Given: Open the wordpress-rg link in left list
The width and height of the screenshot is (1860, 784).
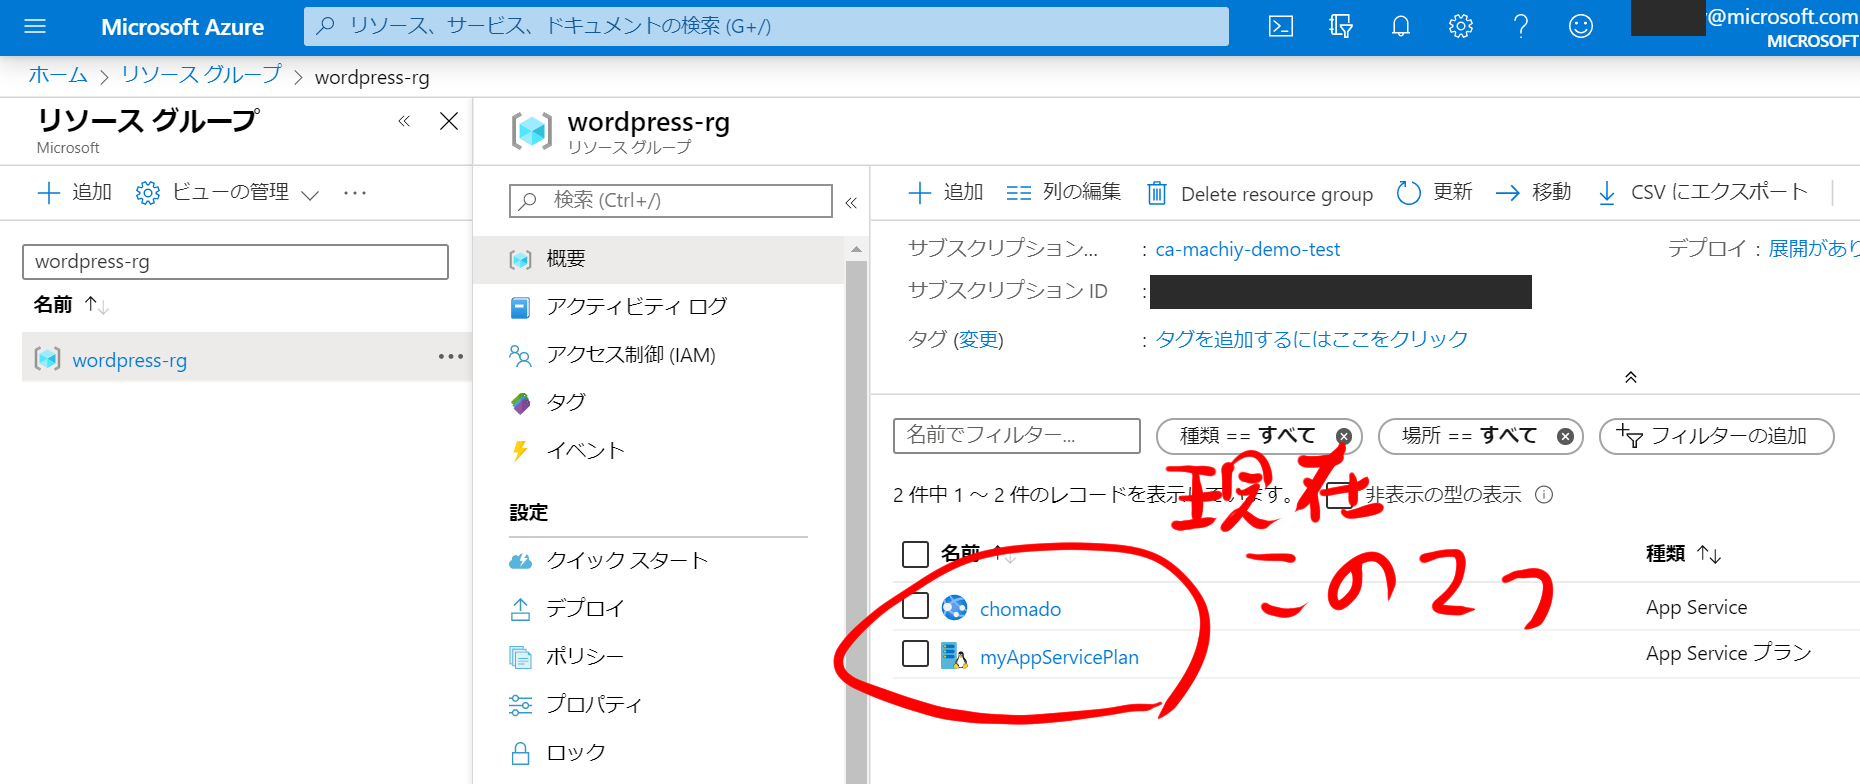Looking at the screenshot, I should (x=130, y=360).
